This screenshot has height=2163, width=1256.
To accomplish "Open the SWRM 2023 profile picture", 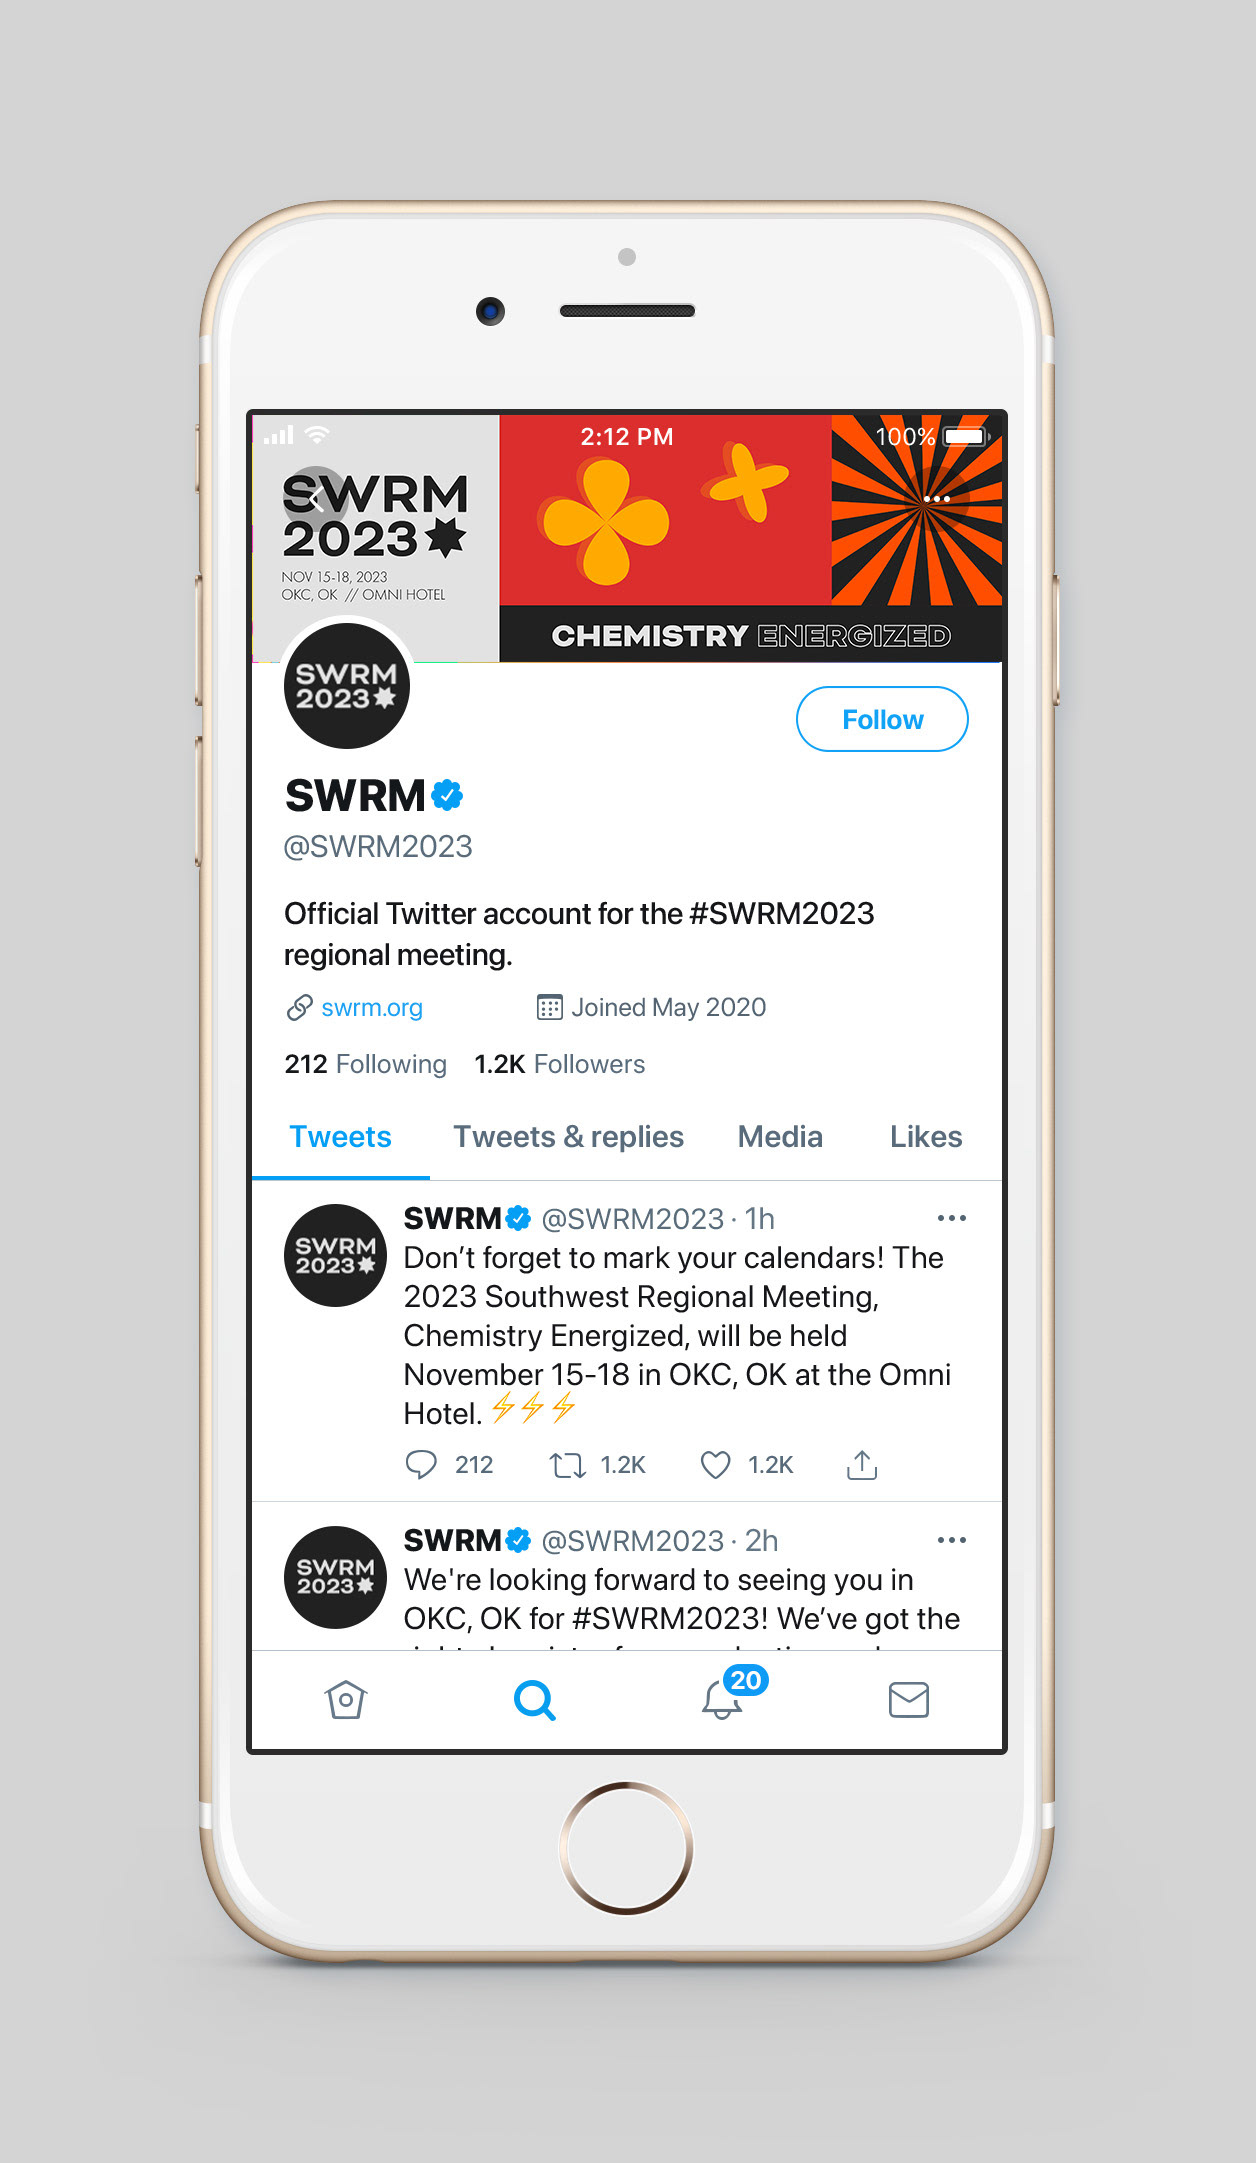I will tap(347, 685).
